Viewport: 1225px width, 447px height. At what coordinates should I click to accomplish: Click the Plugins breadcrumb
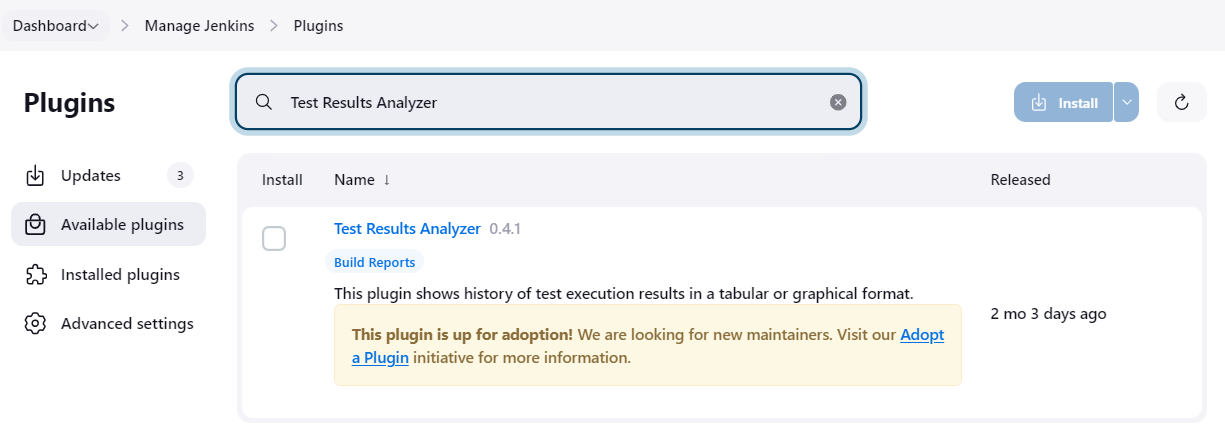318,26
